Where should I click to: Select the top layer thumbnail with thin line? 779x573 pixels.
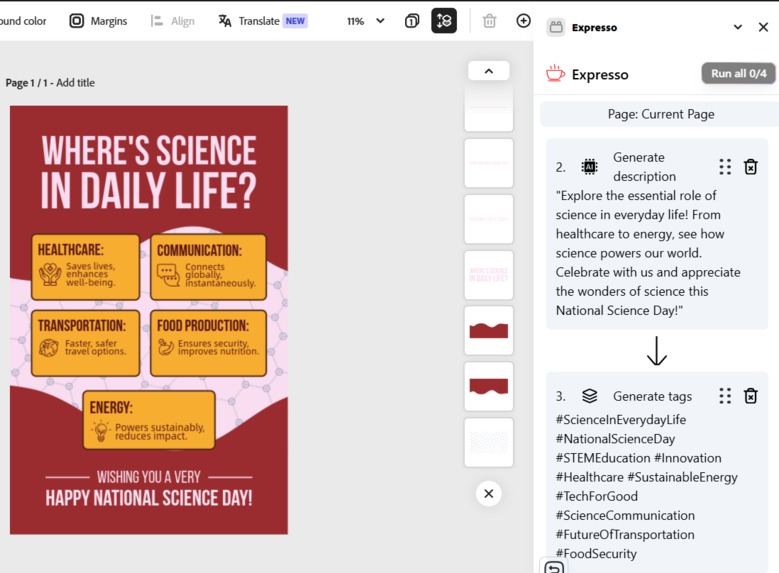pyautogui.click(x=489, y=108)
